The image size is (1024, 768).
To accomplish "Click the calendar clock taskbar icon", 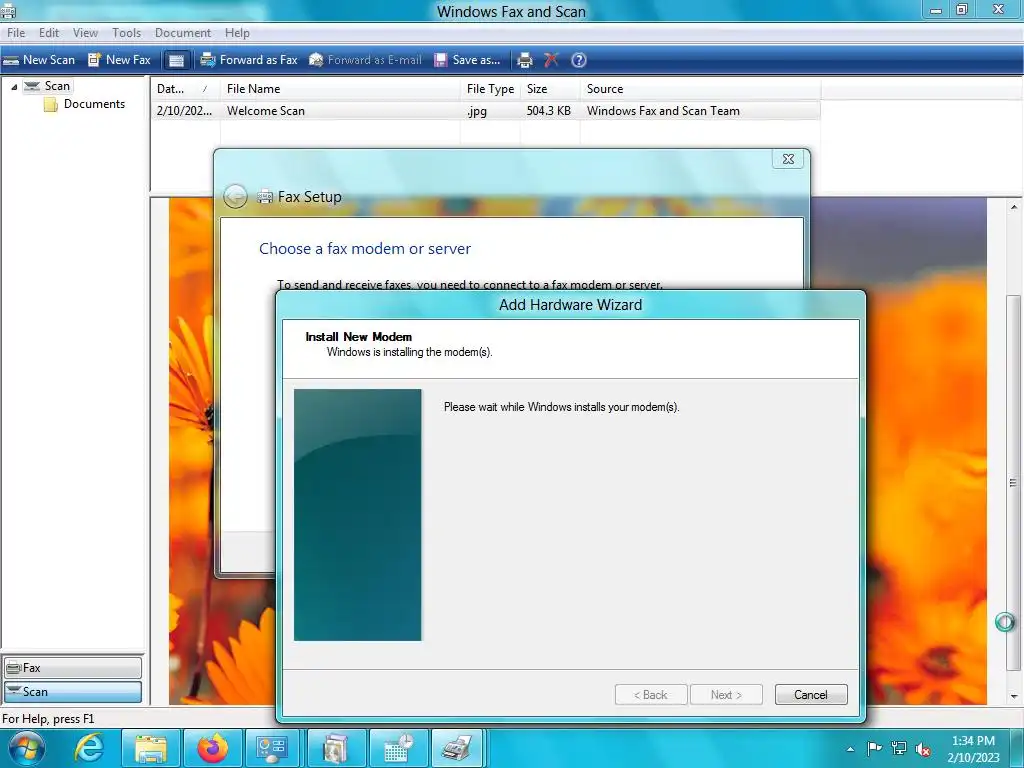I will coord(398,748).
